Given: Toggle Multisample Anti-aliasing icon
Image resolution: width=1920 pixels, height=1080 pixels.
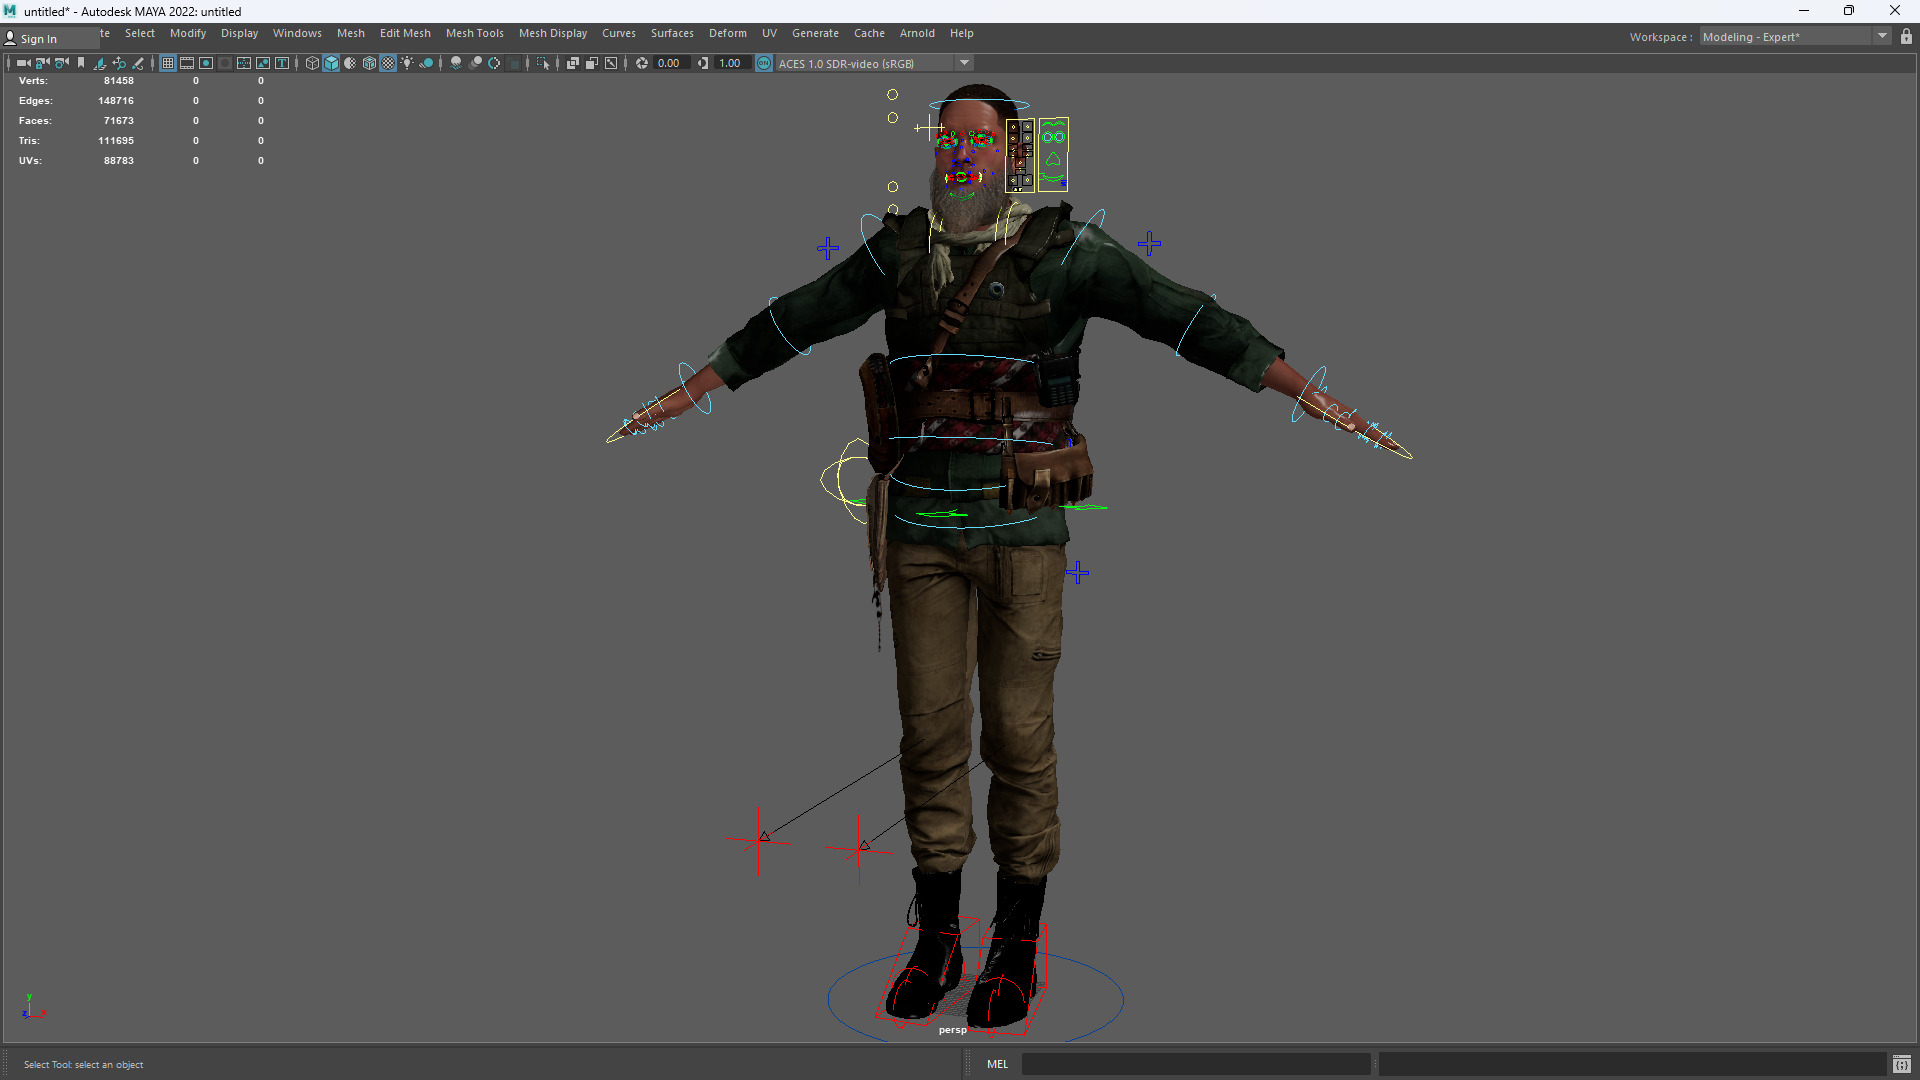Looking at the screenshot, I should [x=494, y=63].
